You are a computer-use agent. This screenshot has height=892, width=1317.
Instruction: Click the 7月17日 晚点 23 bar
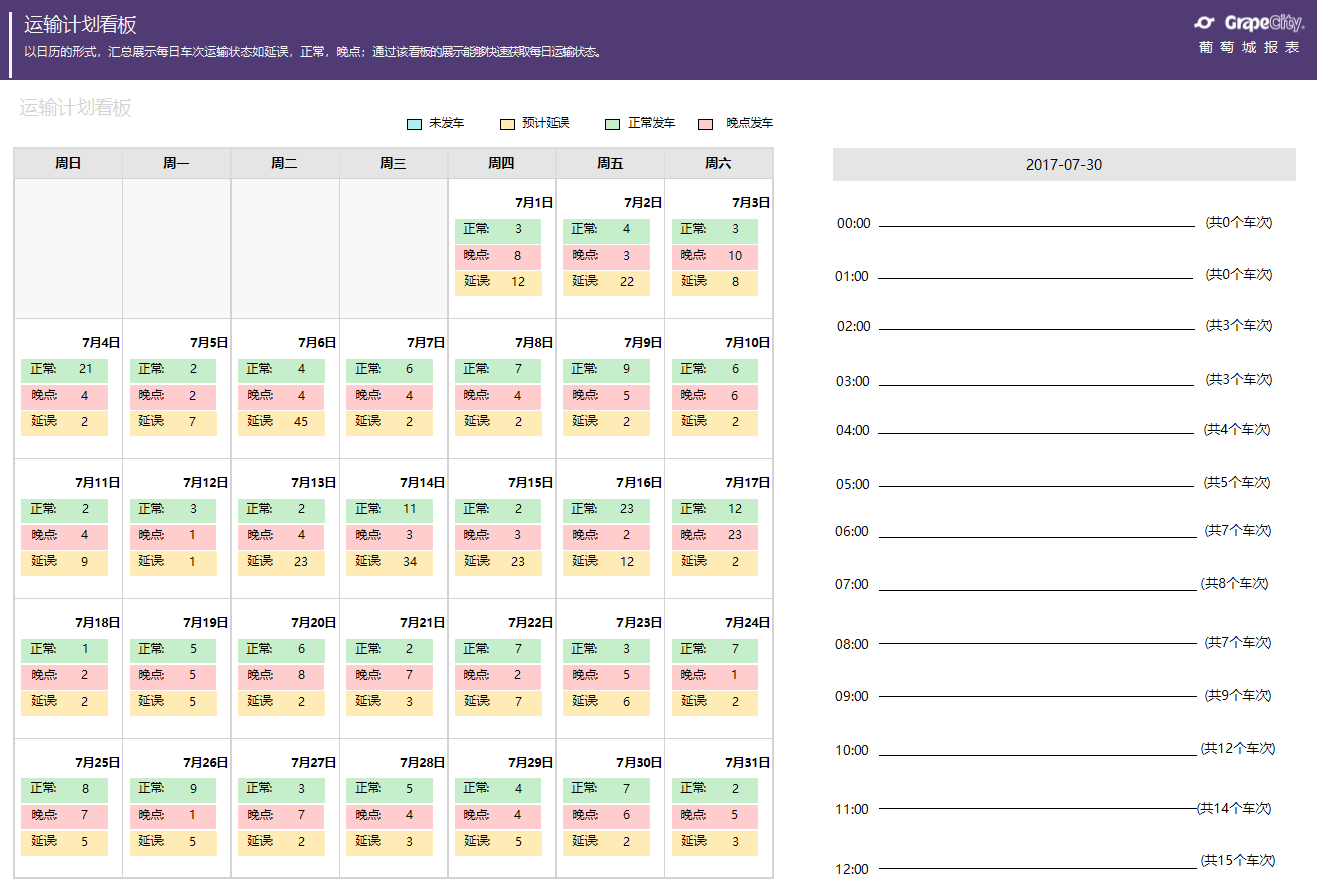[715, 536]
